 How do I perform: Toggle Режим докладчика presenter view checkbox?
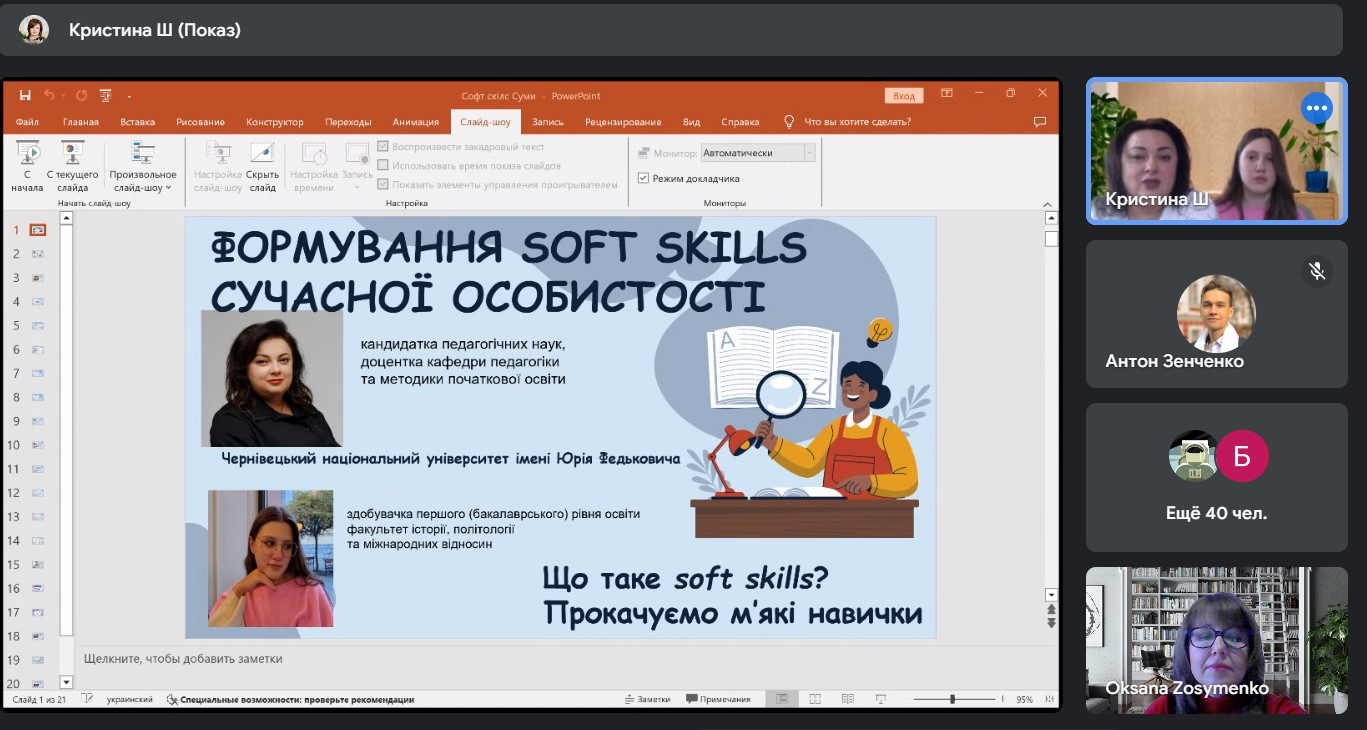coord(643,179)
